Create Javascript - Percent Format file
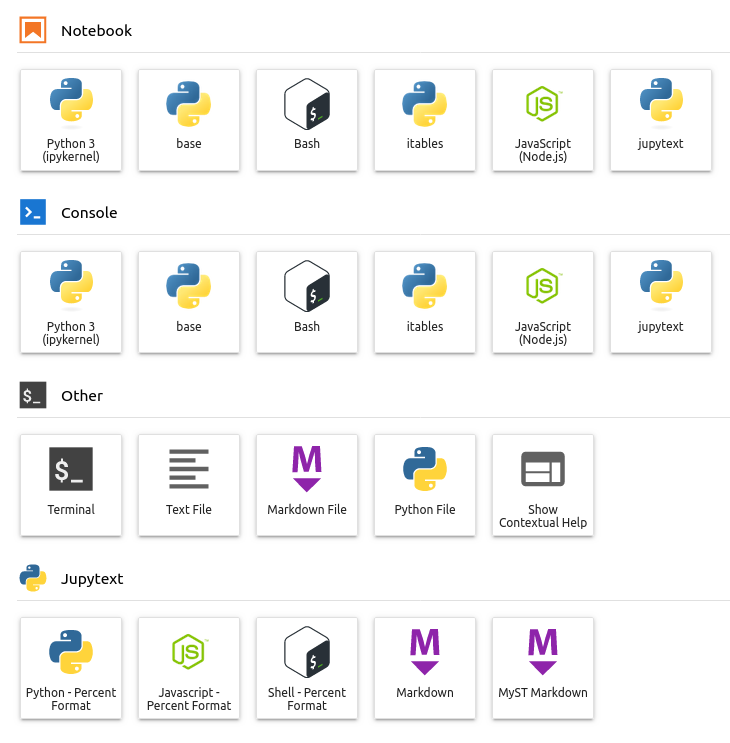This screenshot has width=730, height=743. pos(189,668)
